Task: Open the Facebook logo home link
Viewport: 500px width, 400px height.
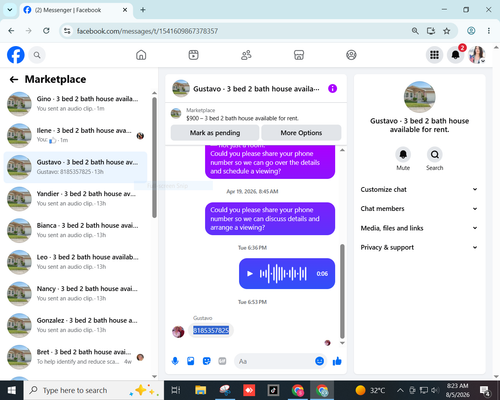Action: 16,55
